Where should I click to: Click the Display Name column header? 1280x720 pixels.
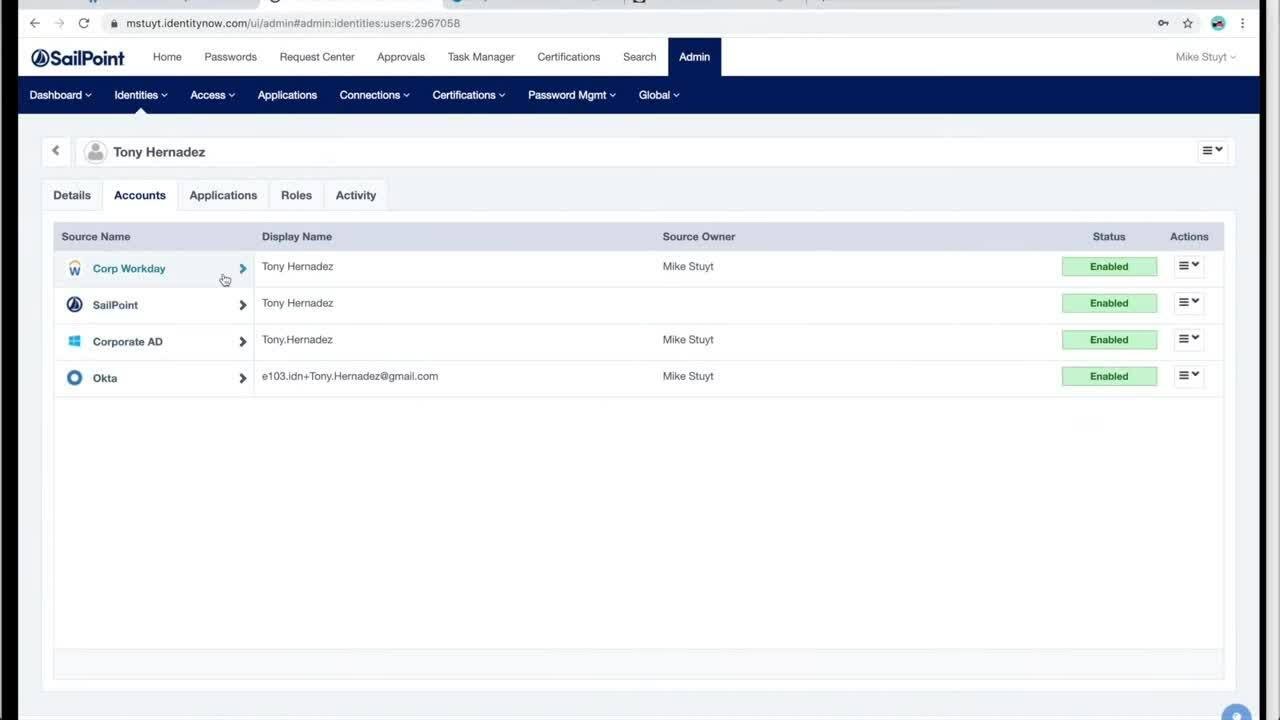[x=297, y=237]
